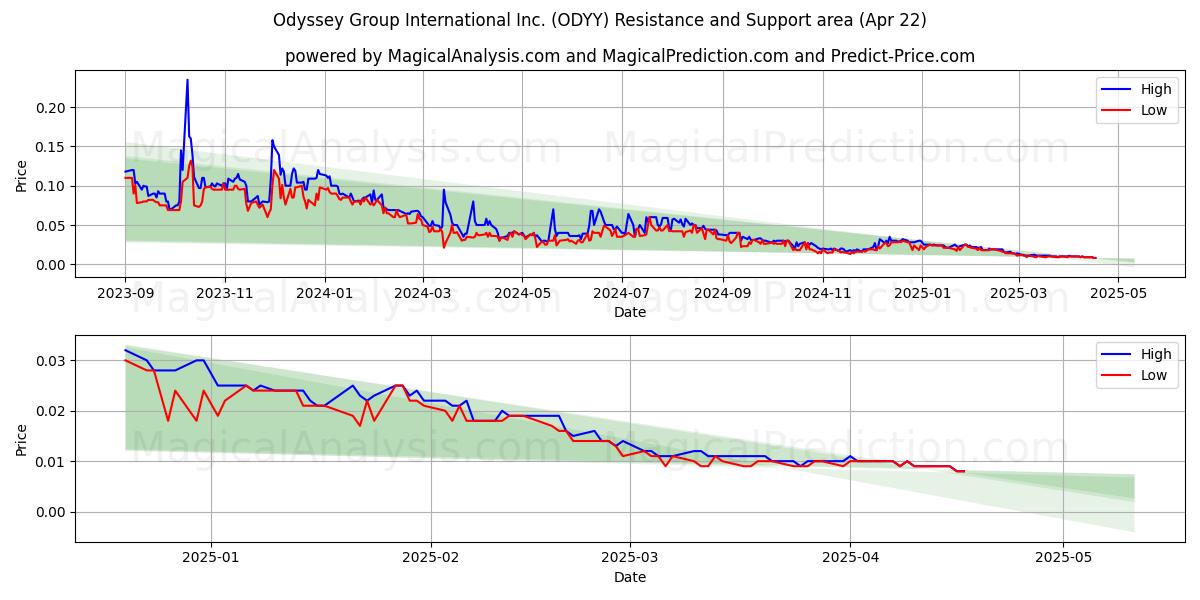Click x-axis tick '2024-09' in top chart
Screen dimensions: 1200x600
click(x=722, y=294)
